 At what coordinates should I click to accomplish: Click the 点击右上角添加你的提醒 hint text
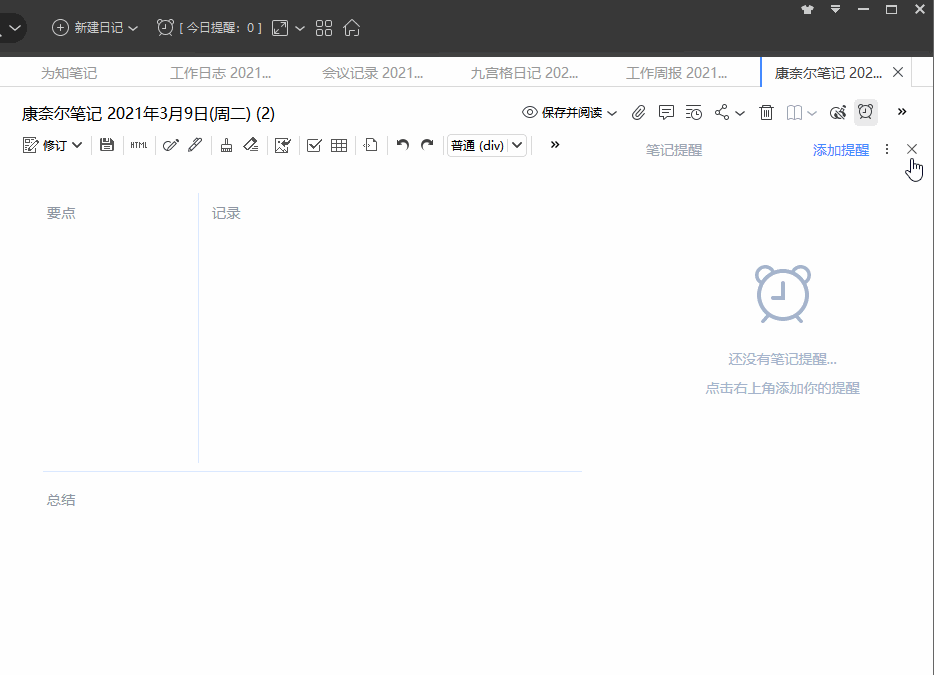782,388
